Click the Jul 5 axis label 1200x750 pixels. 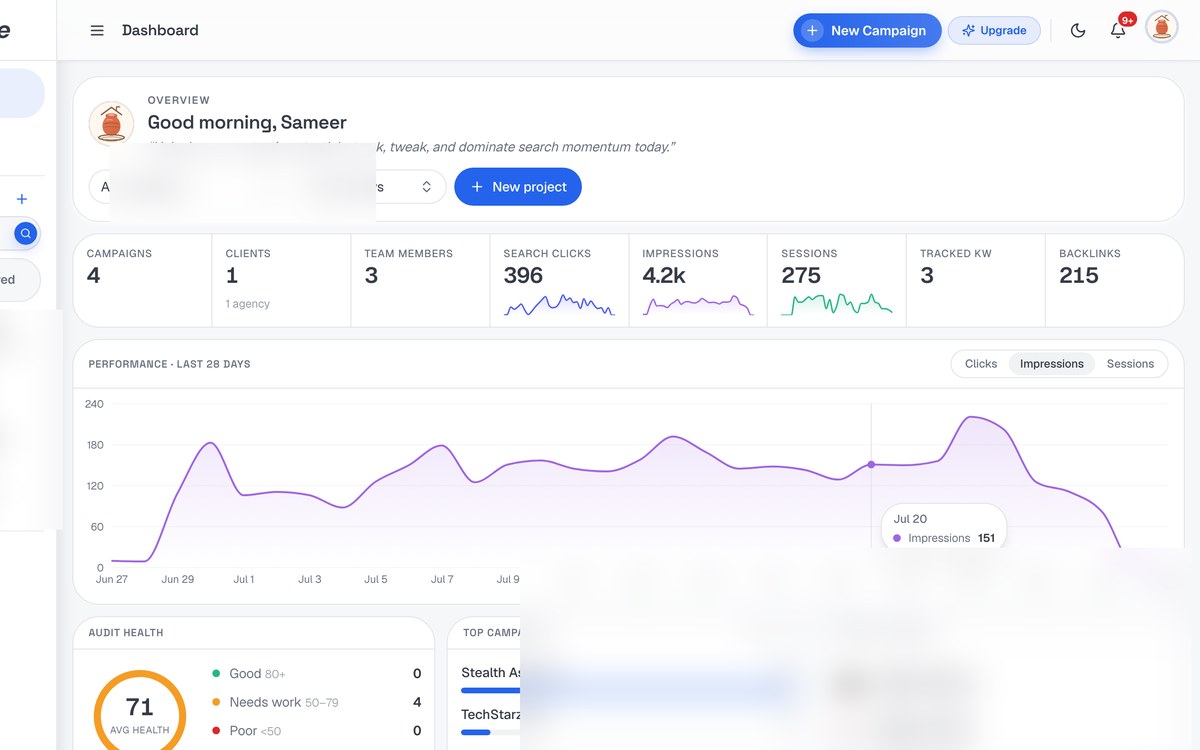[376, 579]
